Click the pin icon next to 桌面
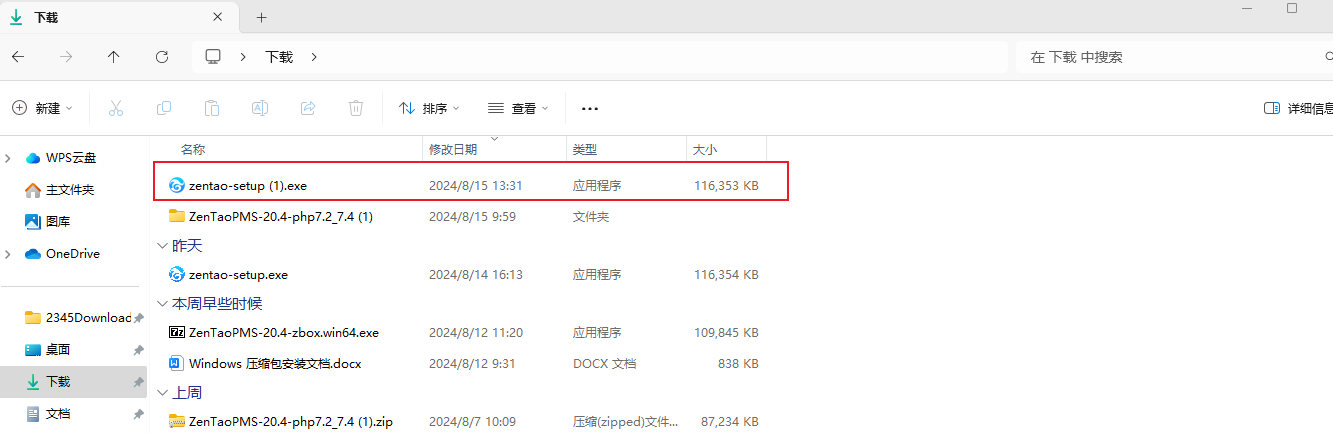This screenshot has height=434, width=1333. point(138,350)
